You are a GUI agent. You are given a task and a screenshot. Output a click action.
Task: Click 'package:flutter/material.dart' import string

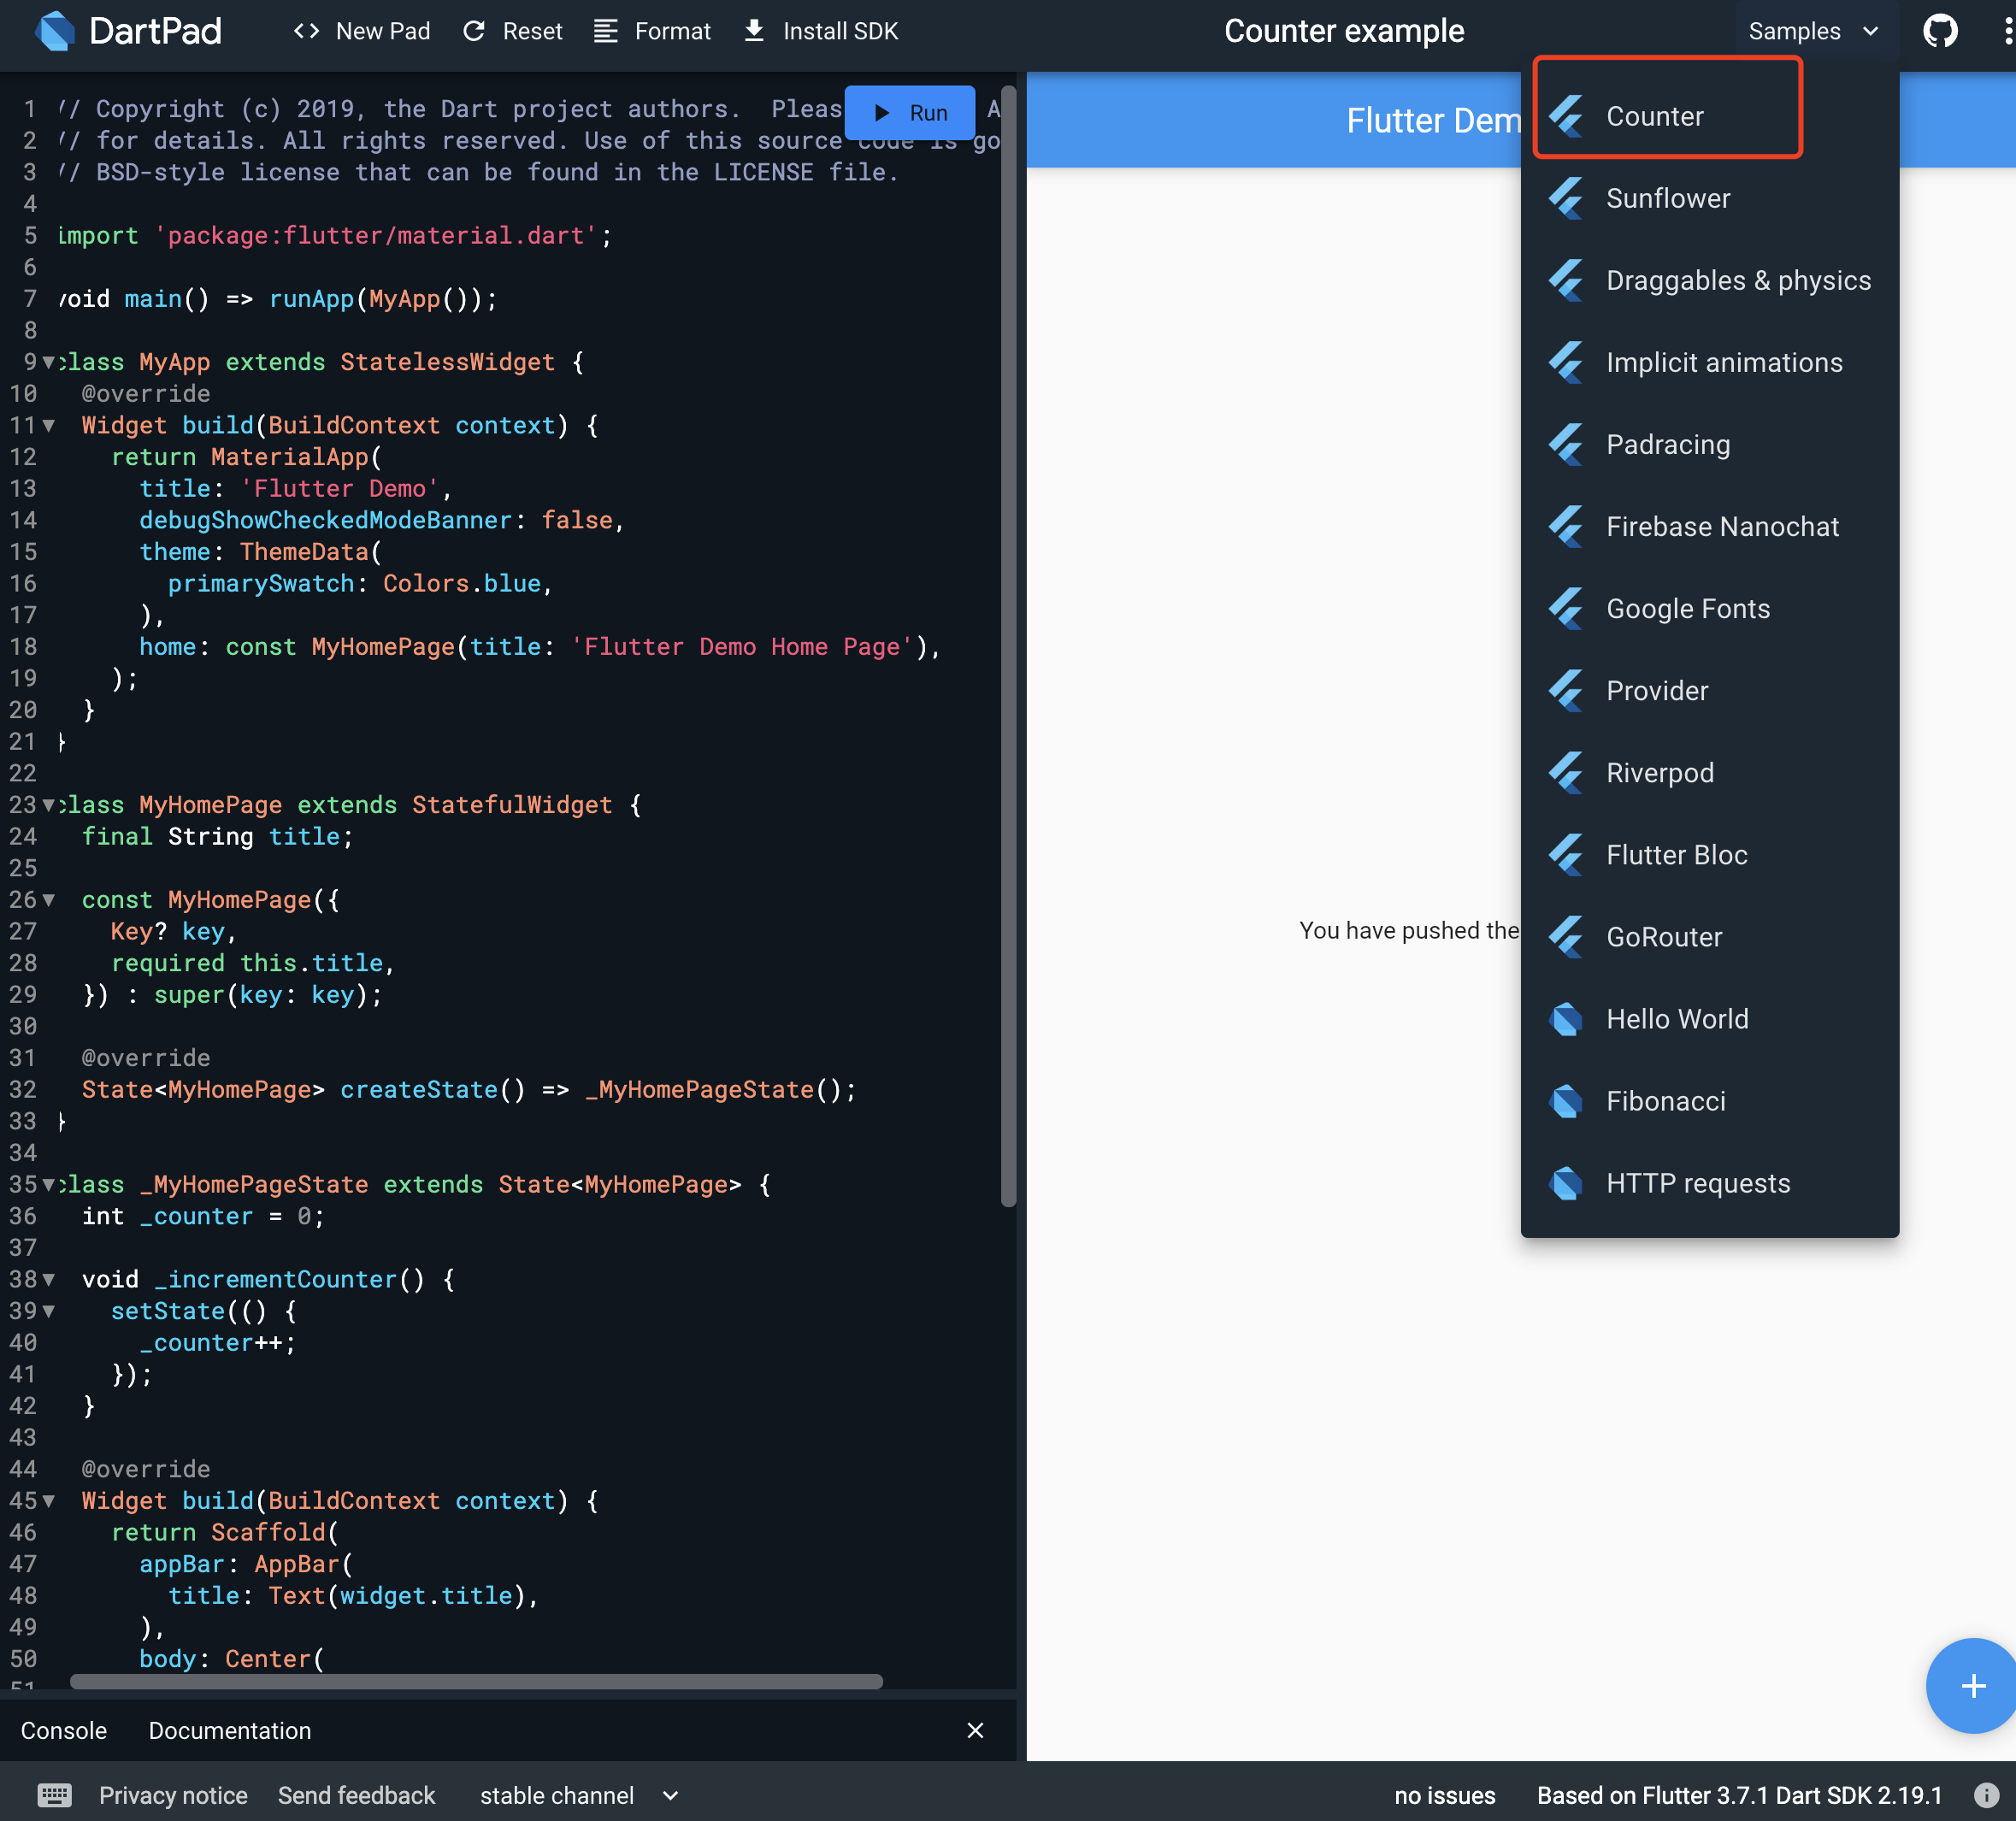pos(375,236)
